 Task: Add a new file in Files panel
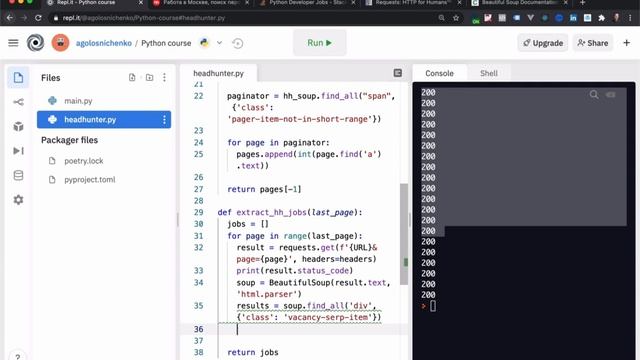click(x=132, y=78)
